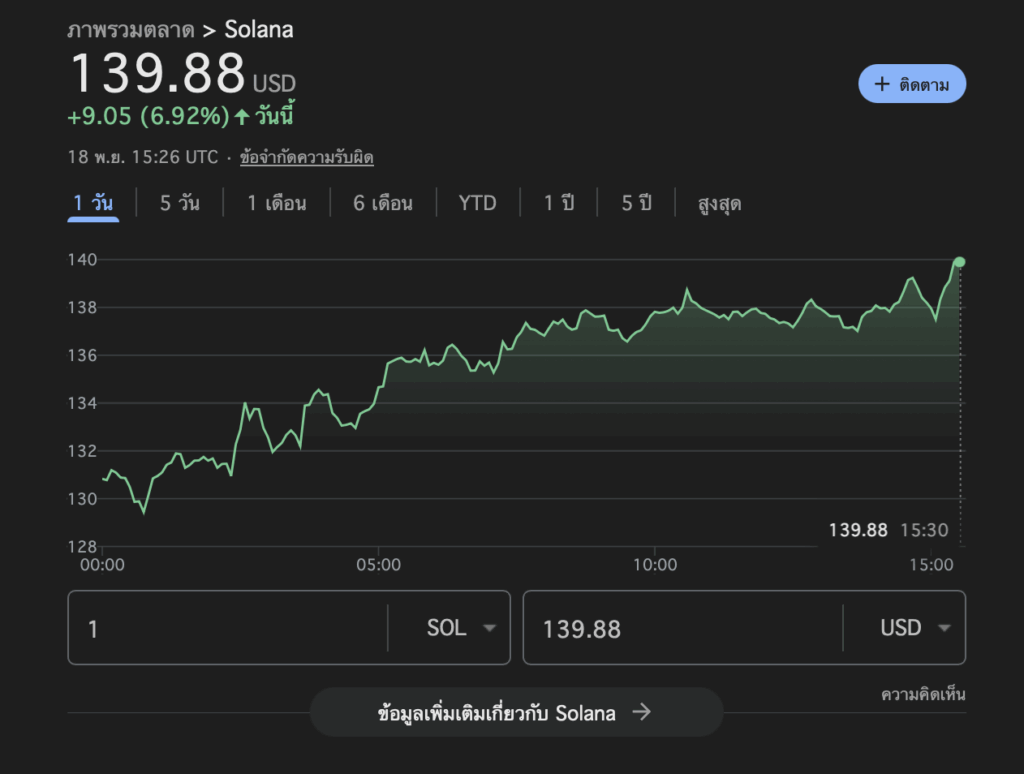The height and width of the screenshot is (774, 1024).
Task: Open the ข้อจำกัดความรับผิด disclaimer link
Action: (x=307, y=157)
